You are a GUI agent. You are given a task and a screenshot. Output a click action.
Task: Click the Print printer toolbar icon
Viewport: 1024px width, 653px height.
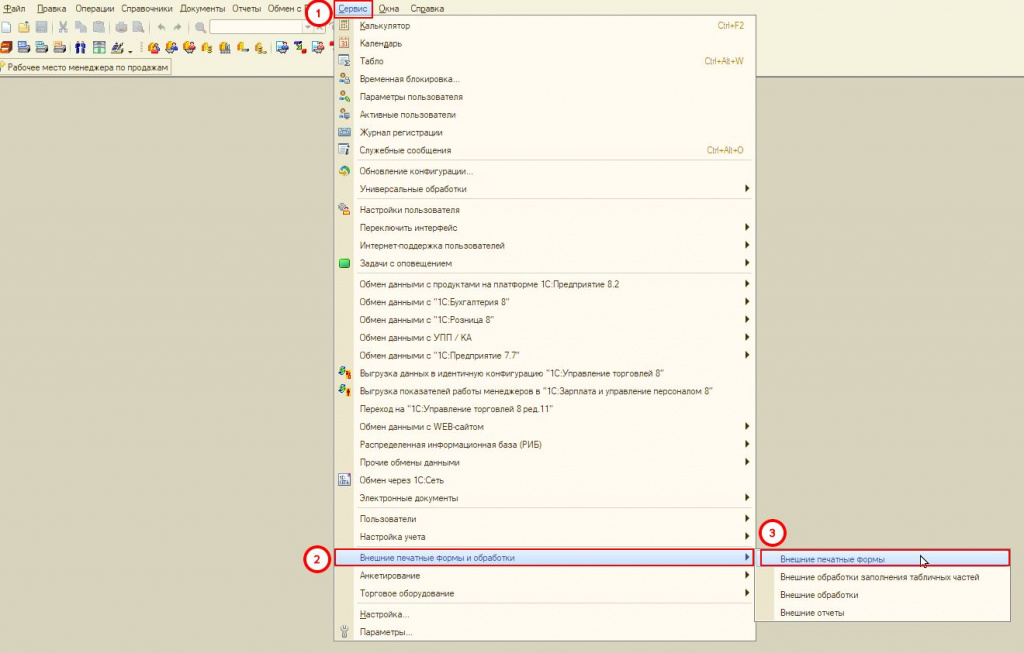tap(121, 27)
